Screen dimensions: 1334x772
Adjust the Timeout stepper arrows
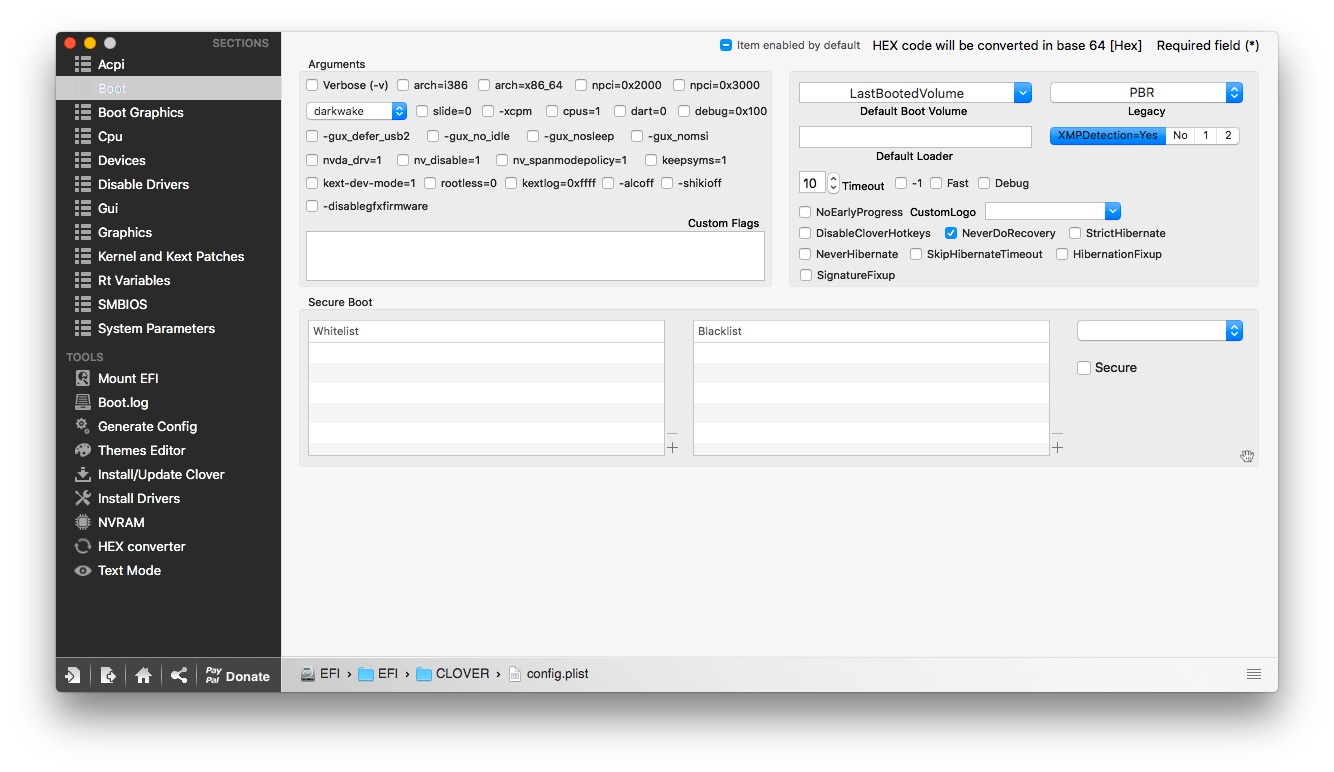834,183
